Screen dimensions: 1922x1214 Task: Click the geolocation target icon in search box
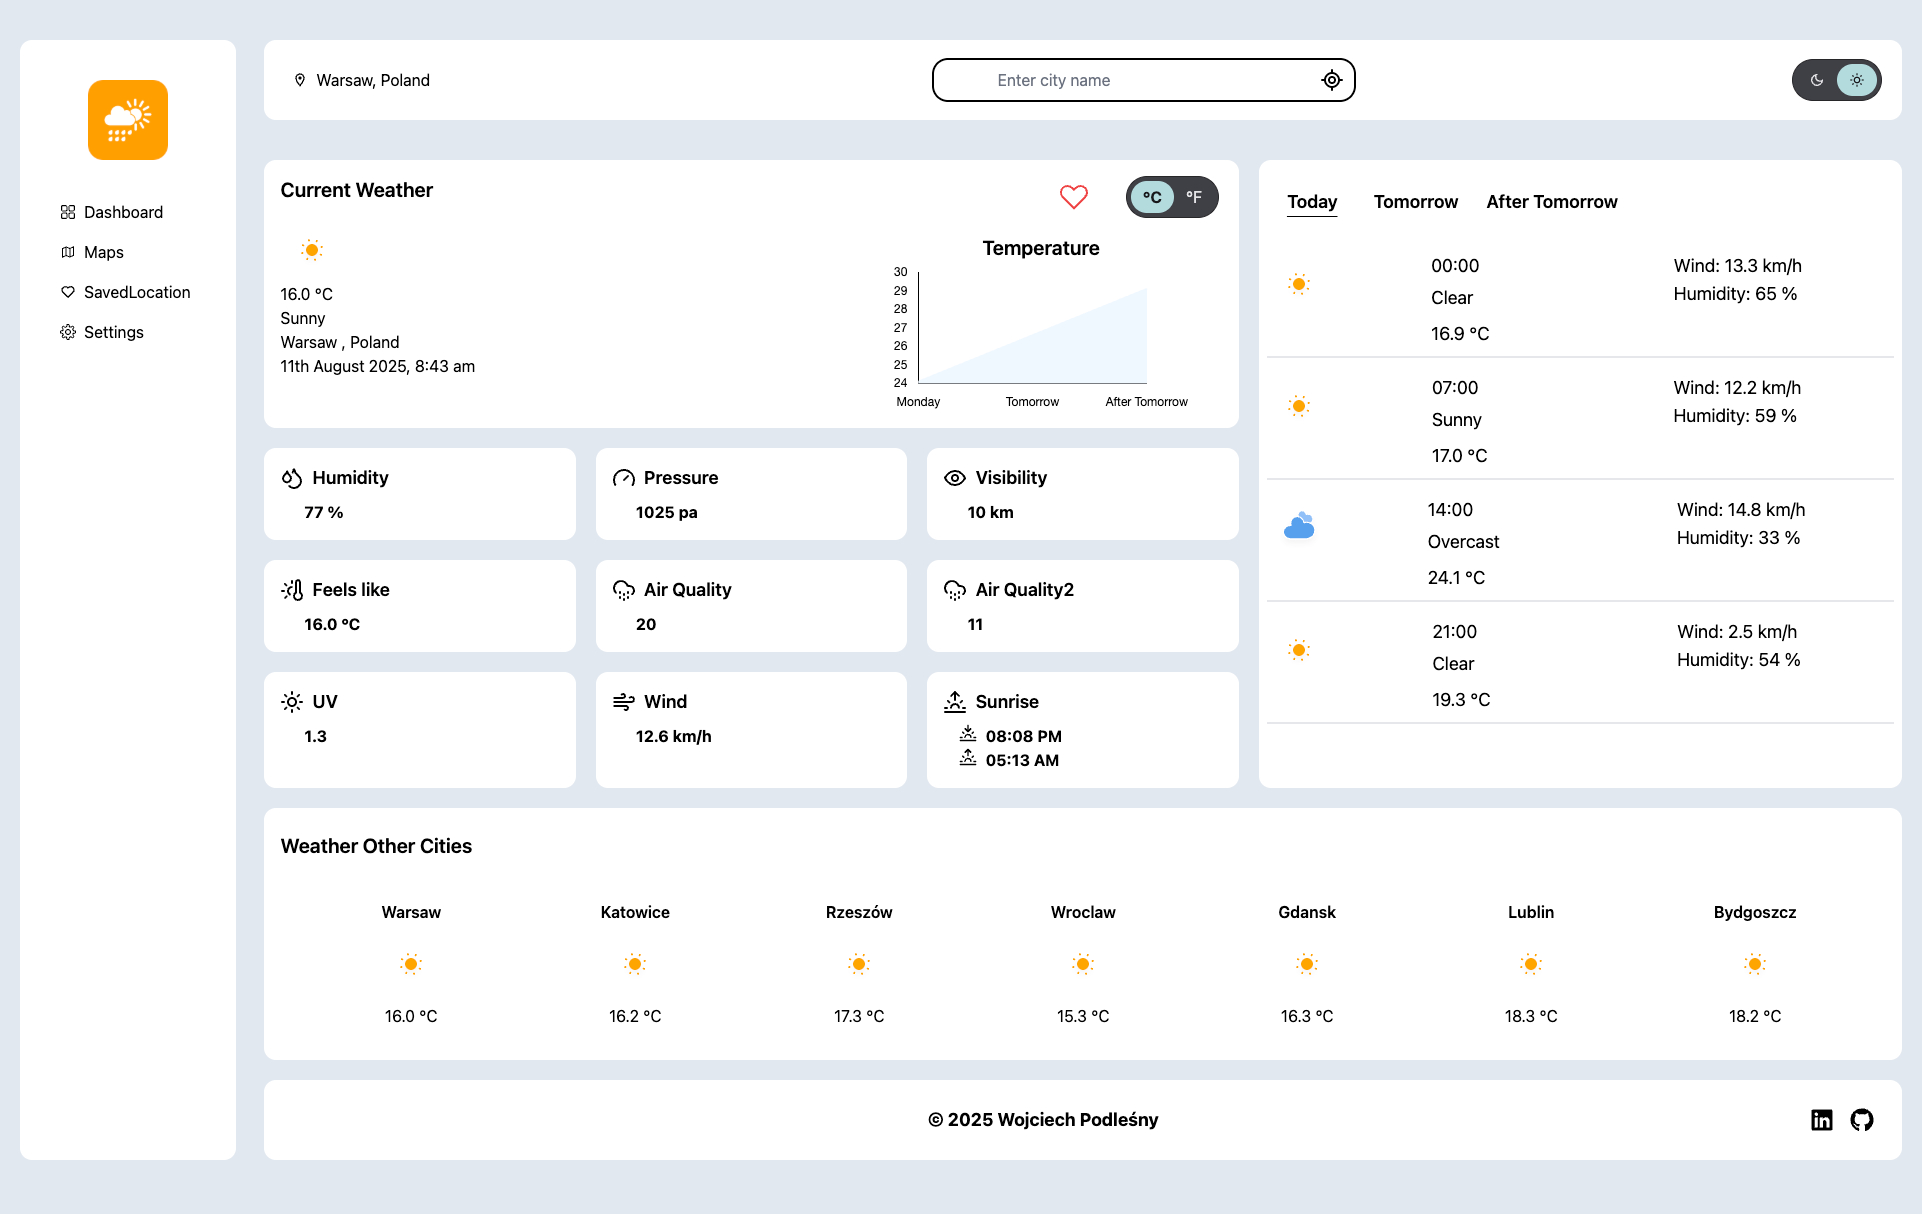(1331, 80)
